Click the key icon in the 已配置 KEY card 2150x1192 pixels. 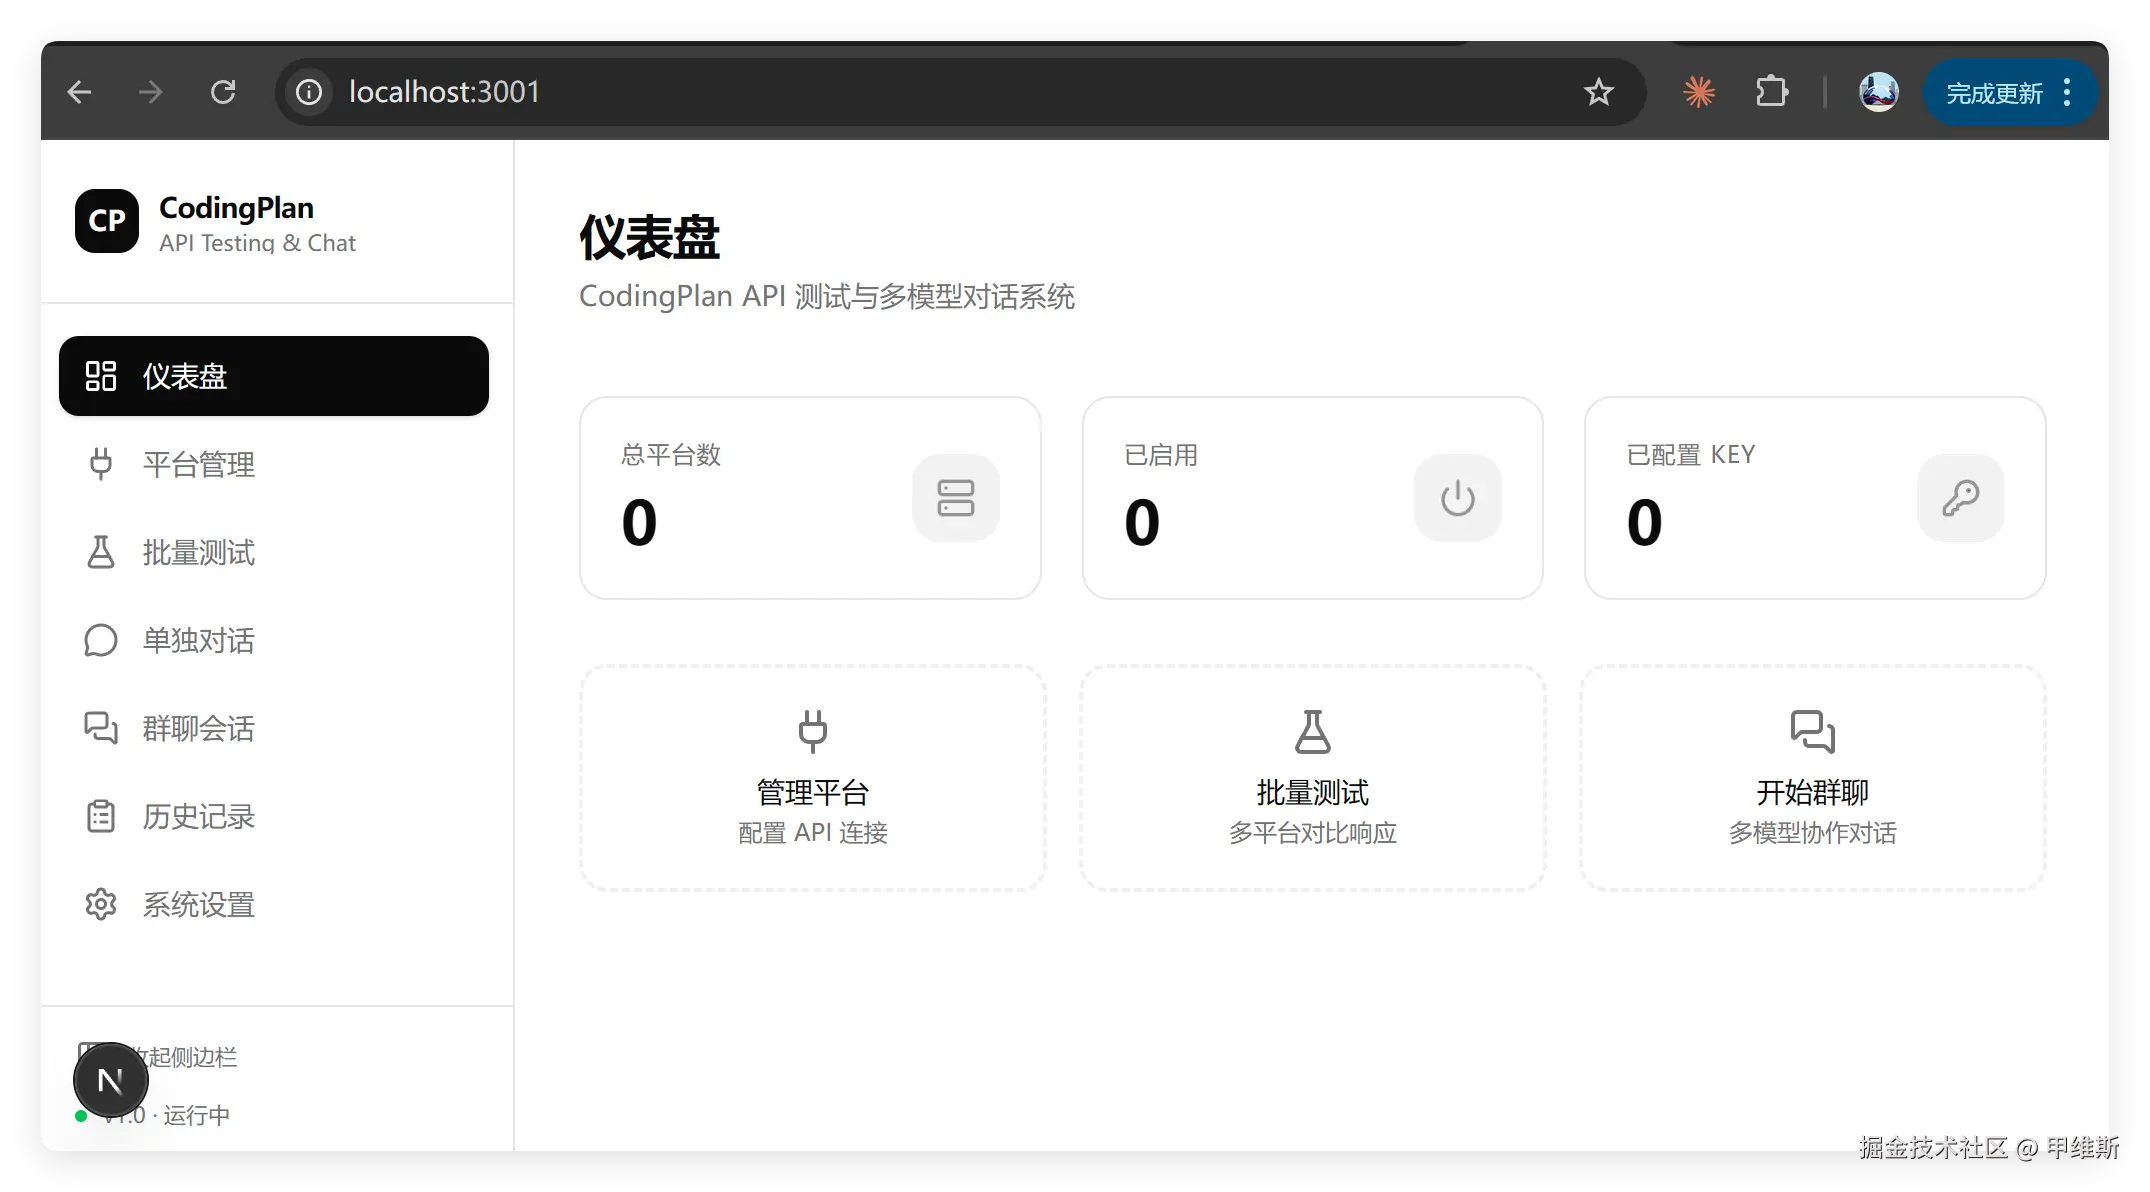pos(1960,498)
